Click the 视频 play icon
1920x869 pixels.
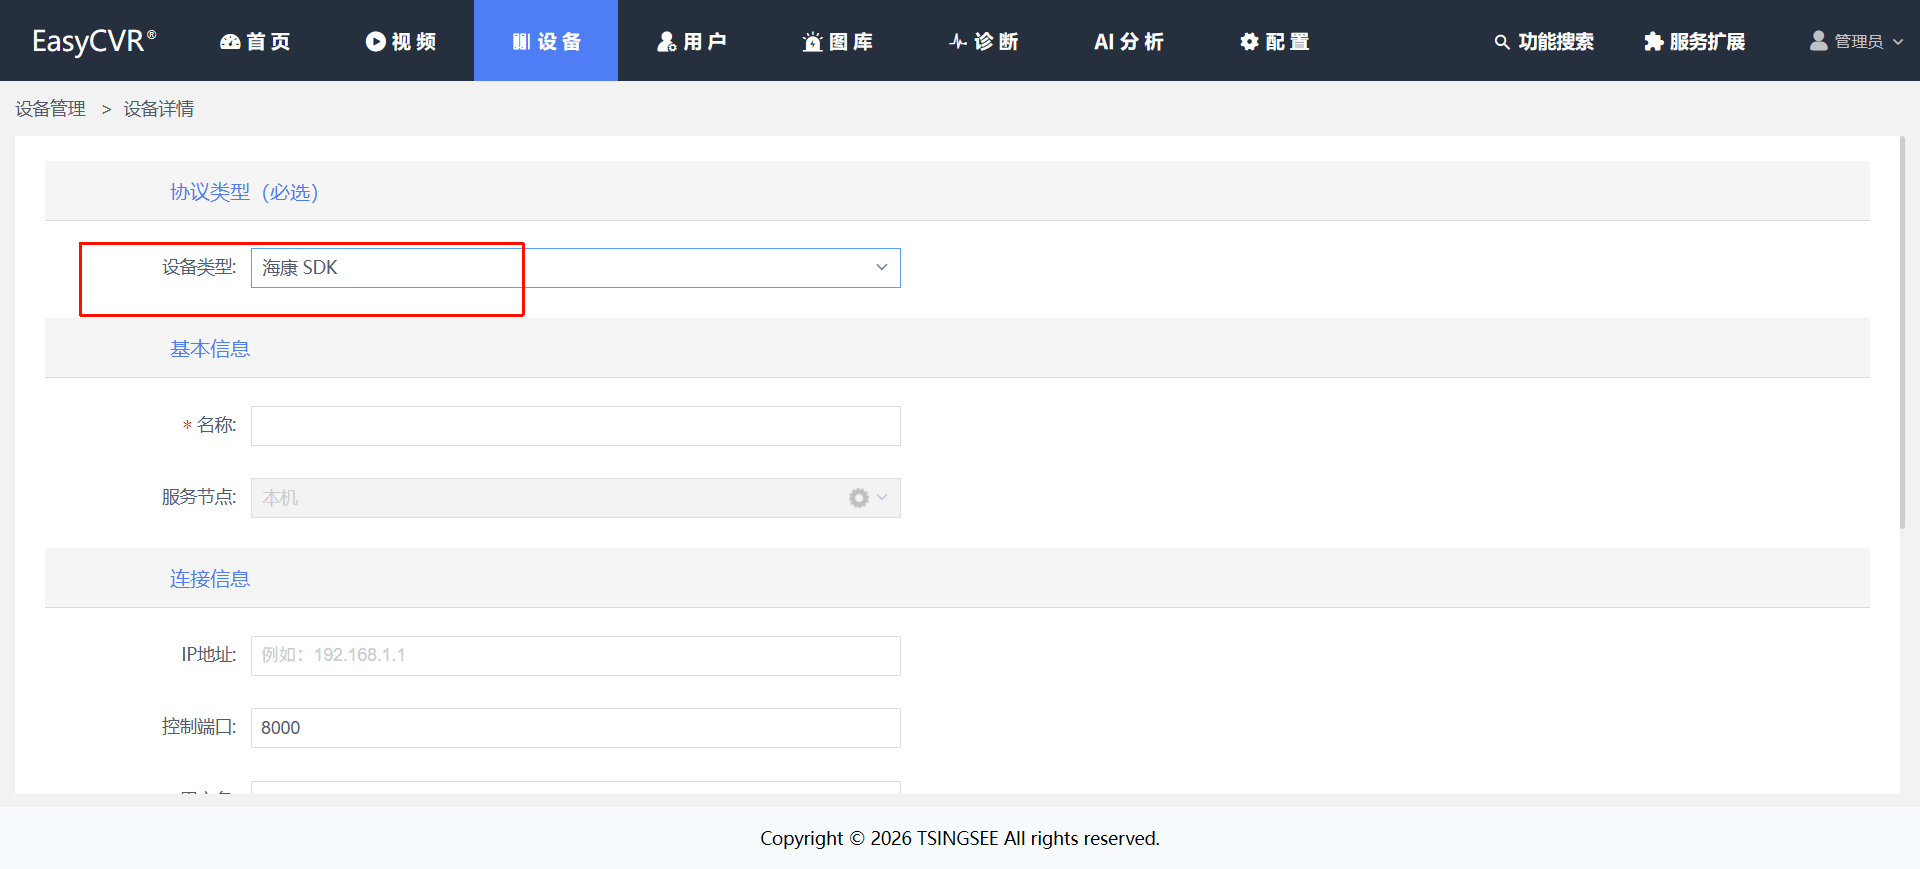(375, 42)
